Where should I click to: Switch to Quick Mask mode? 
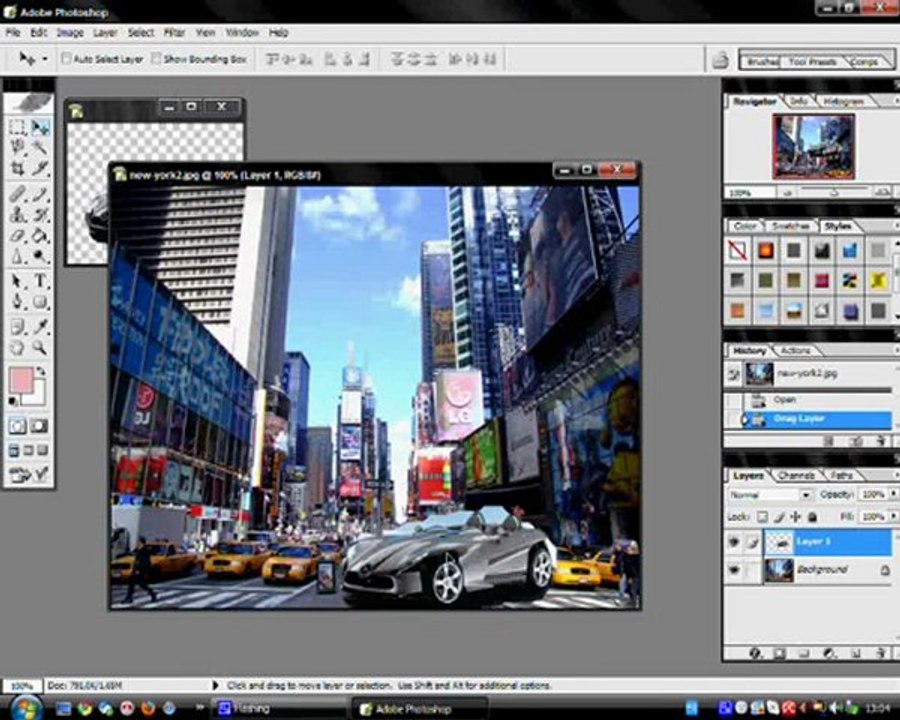pyautogui.click(x=40, y=426)
